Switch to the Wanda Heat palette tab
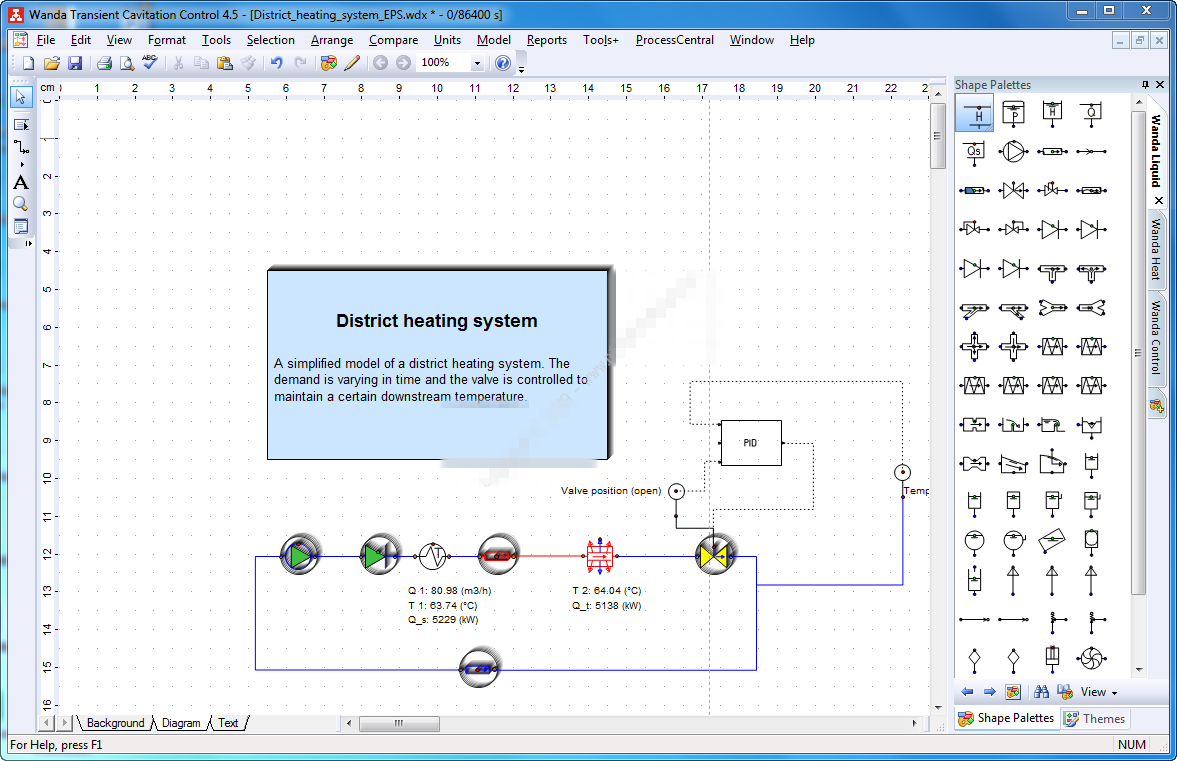 (1156, 249)
